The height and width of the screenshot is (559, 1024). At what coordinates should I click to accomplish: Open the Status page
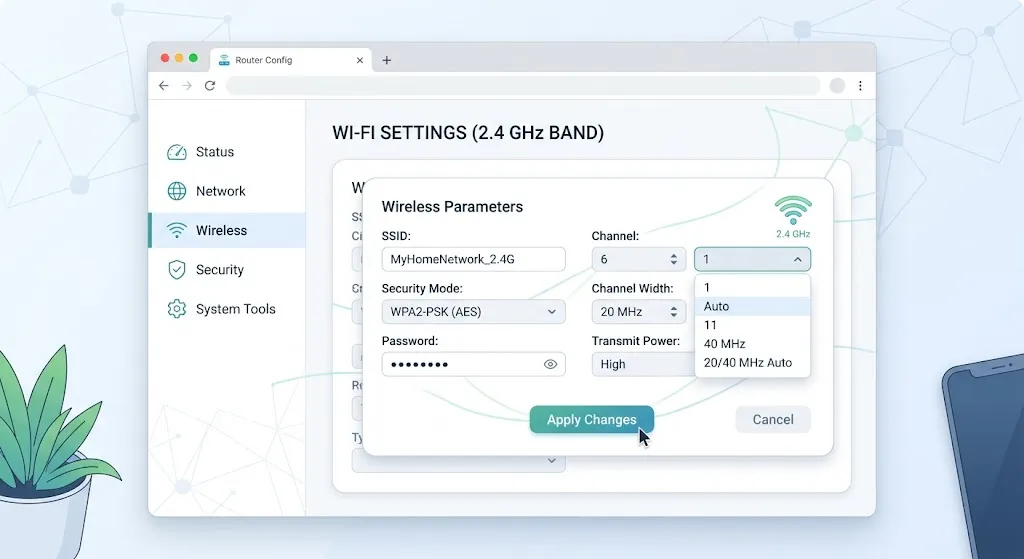click(227, 152)
